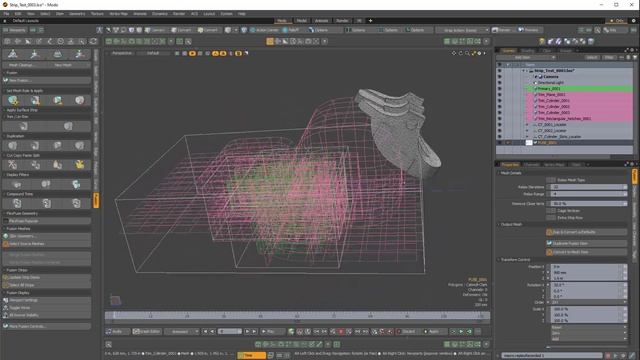
Task: Click the yellow split icon in Cut Copy Paste Split
Action: [80, 164]
